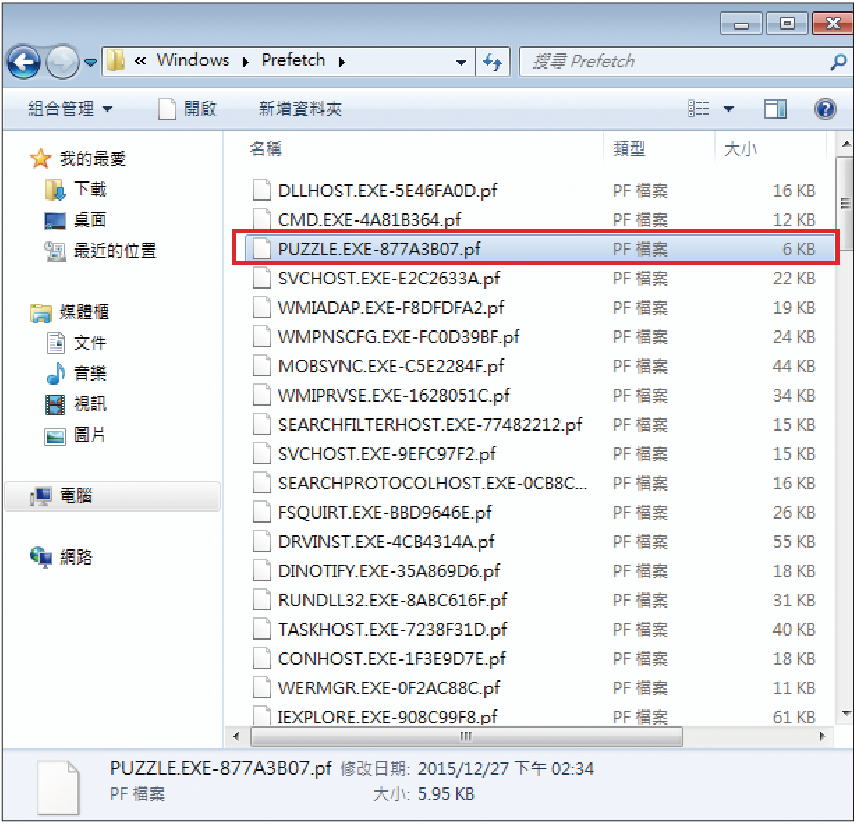Click the 桌面 monitor icon
857x825 pixels.
(55, 220)
